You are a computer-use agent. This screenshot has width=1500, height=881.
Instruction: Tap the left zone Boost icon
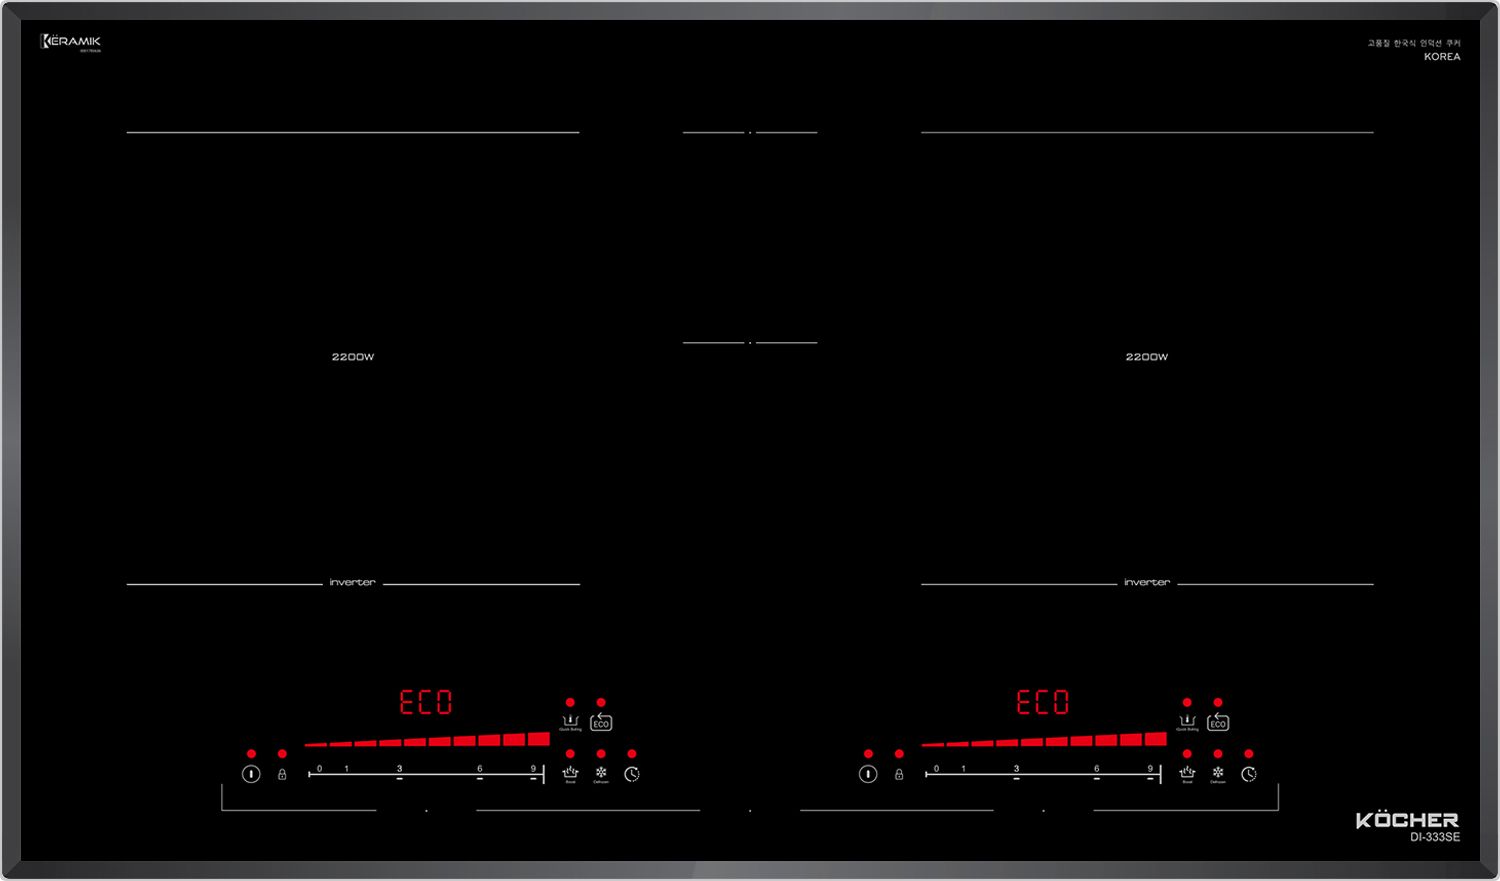(570, 774)
